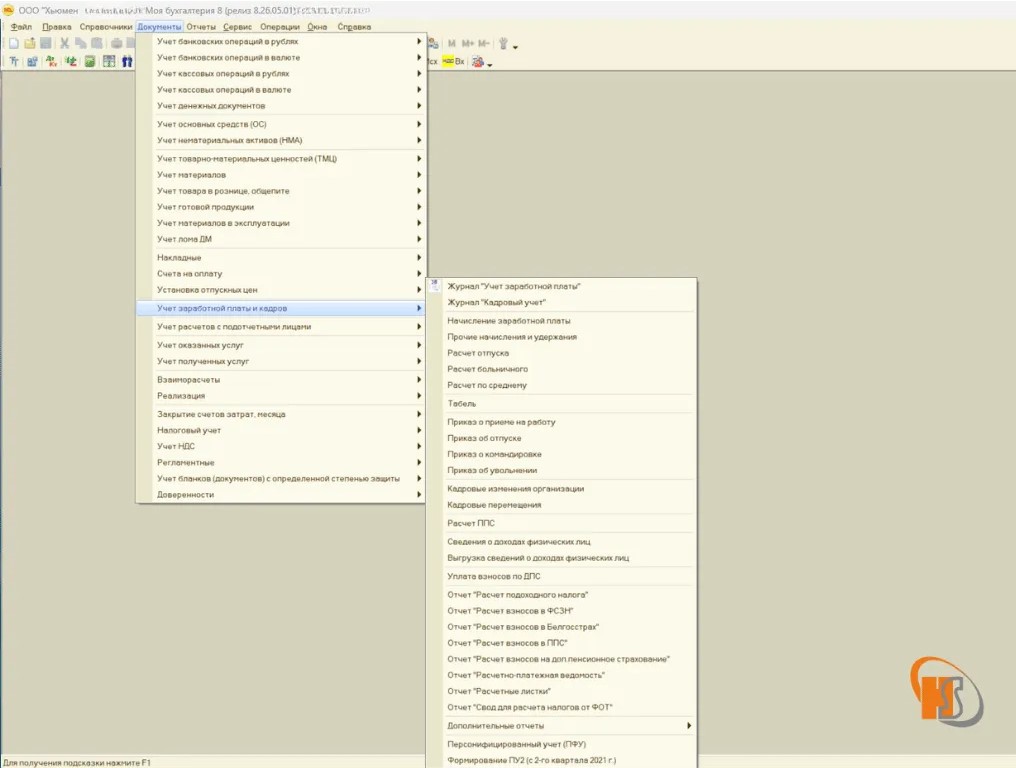
Task: Click the M+ memory add button
Action: pos(467,43)
